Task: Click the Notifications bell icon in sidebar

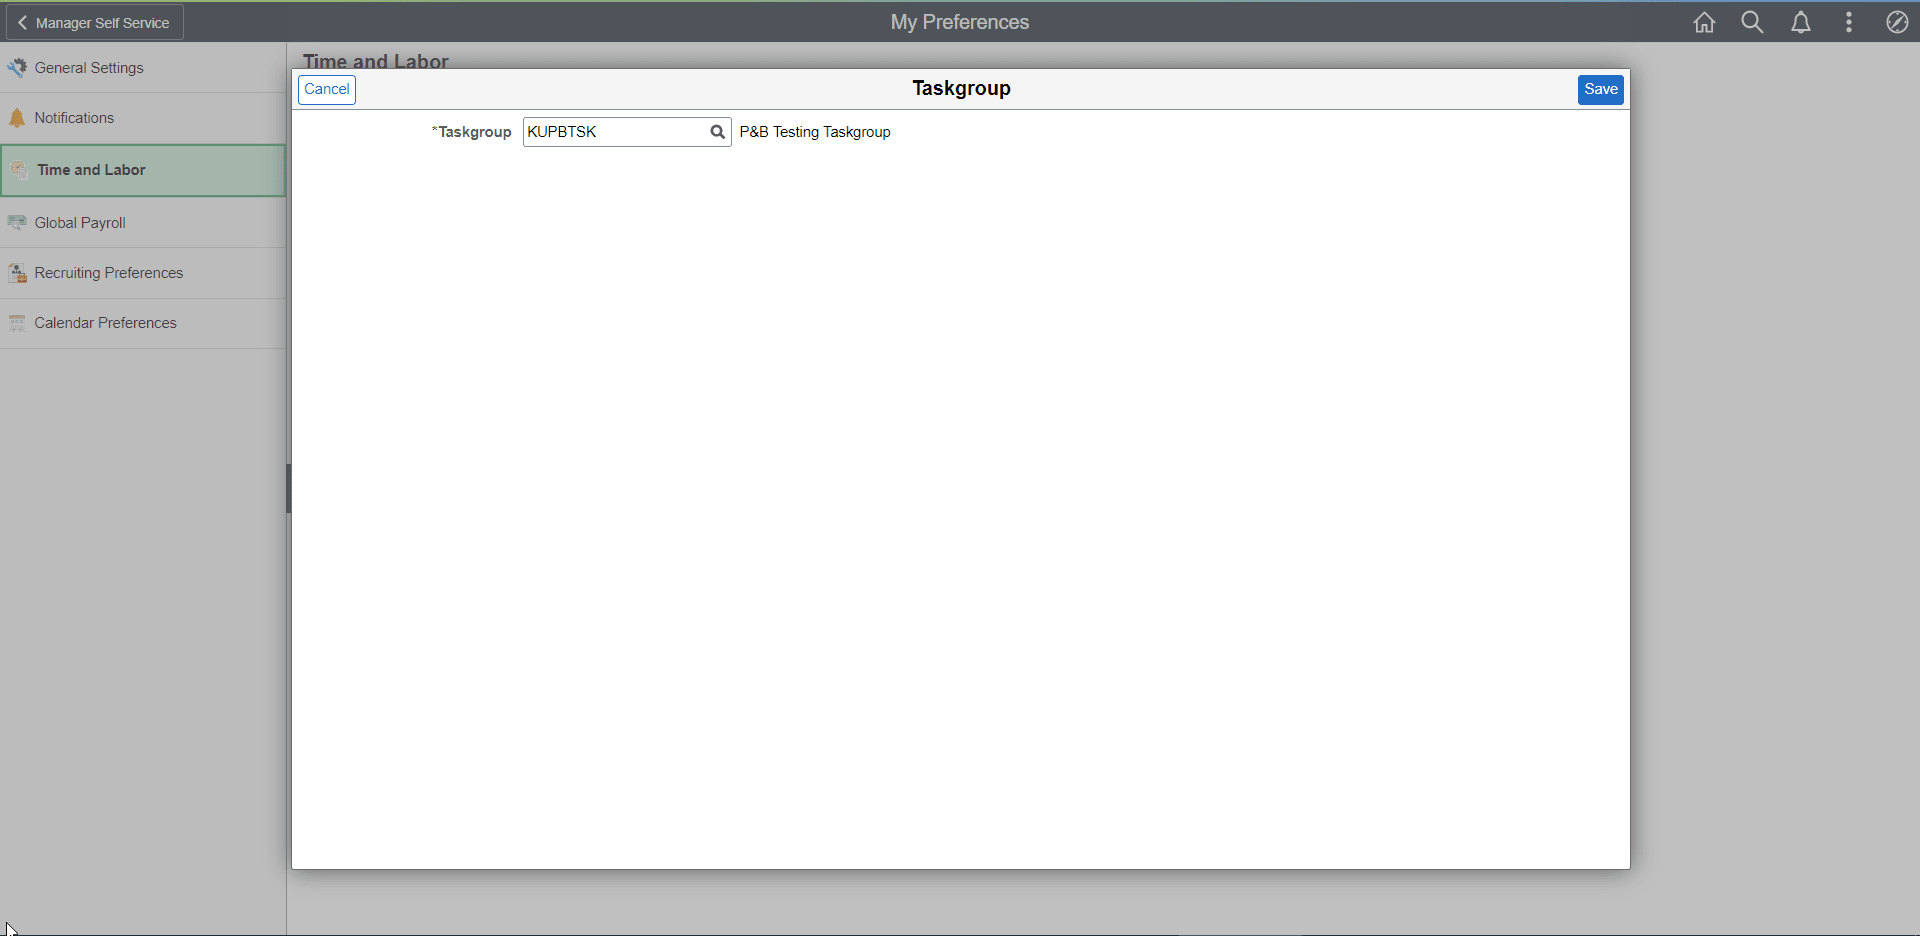Action: coord(17,117)
